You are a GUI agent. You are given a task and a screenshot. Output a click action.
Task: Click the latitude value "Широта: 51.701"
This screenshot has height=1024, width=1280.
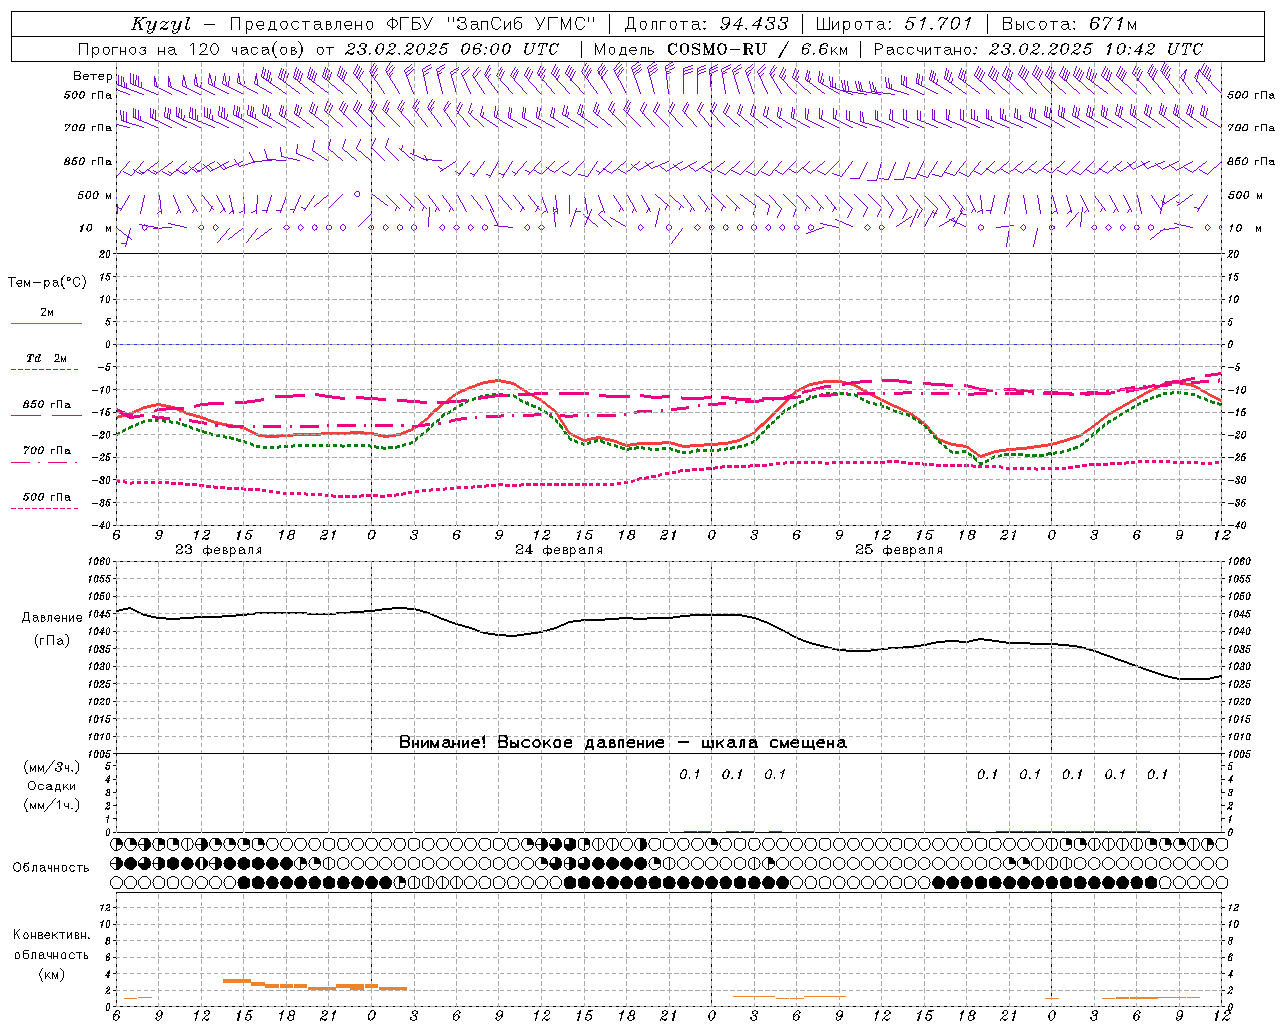tap(893, 24)
